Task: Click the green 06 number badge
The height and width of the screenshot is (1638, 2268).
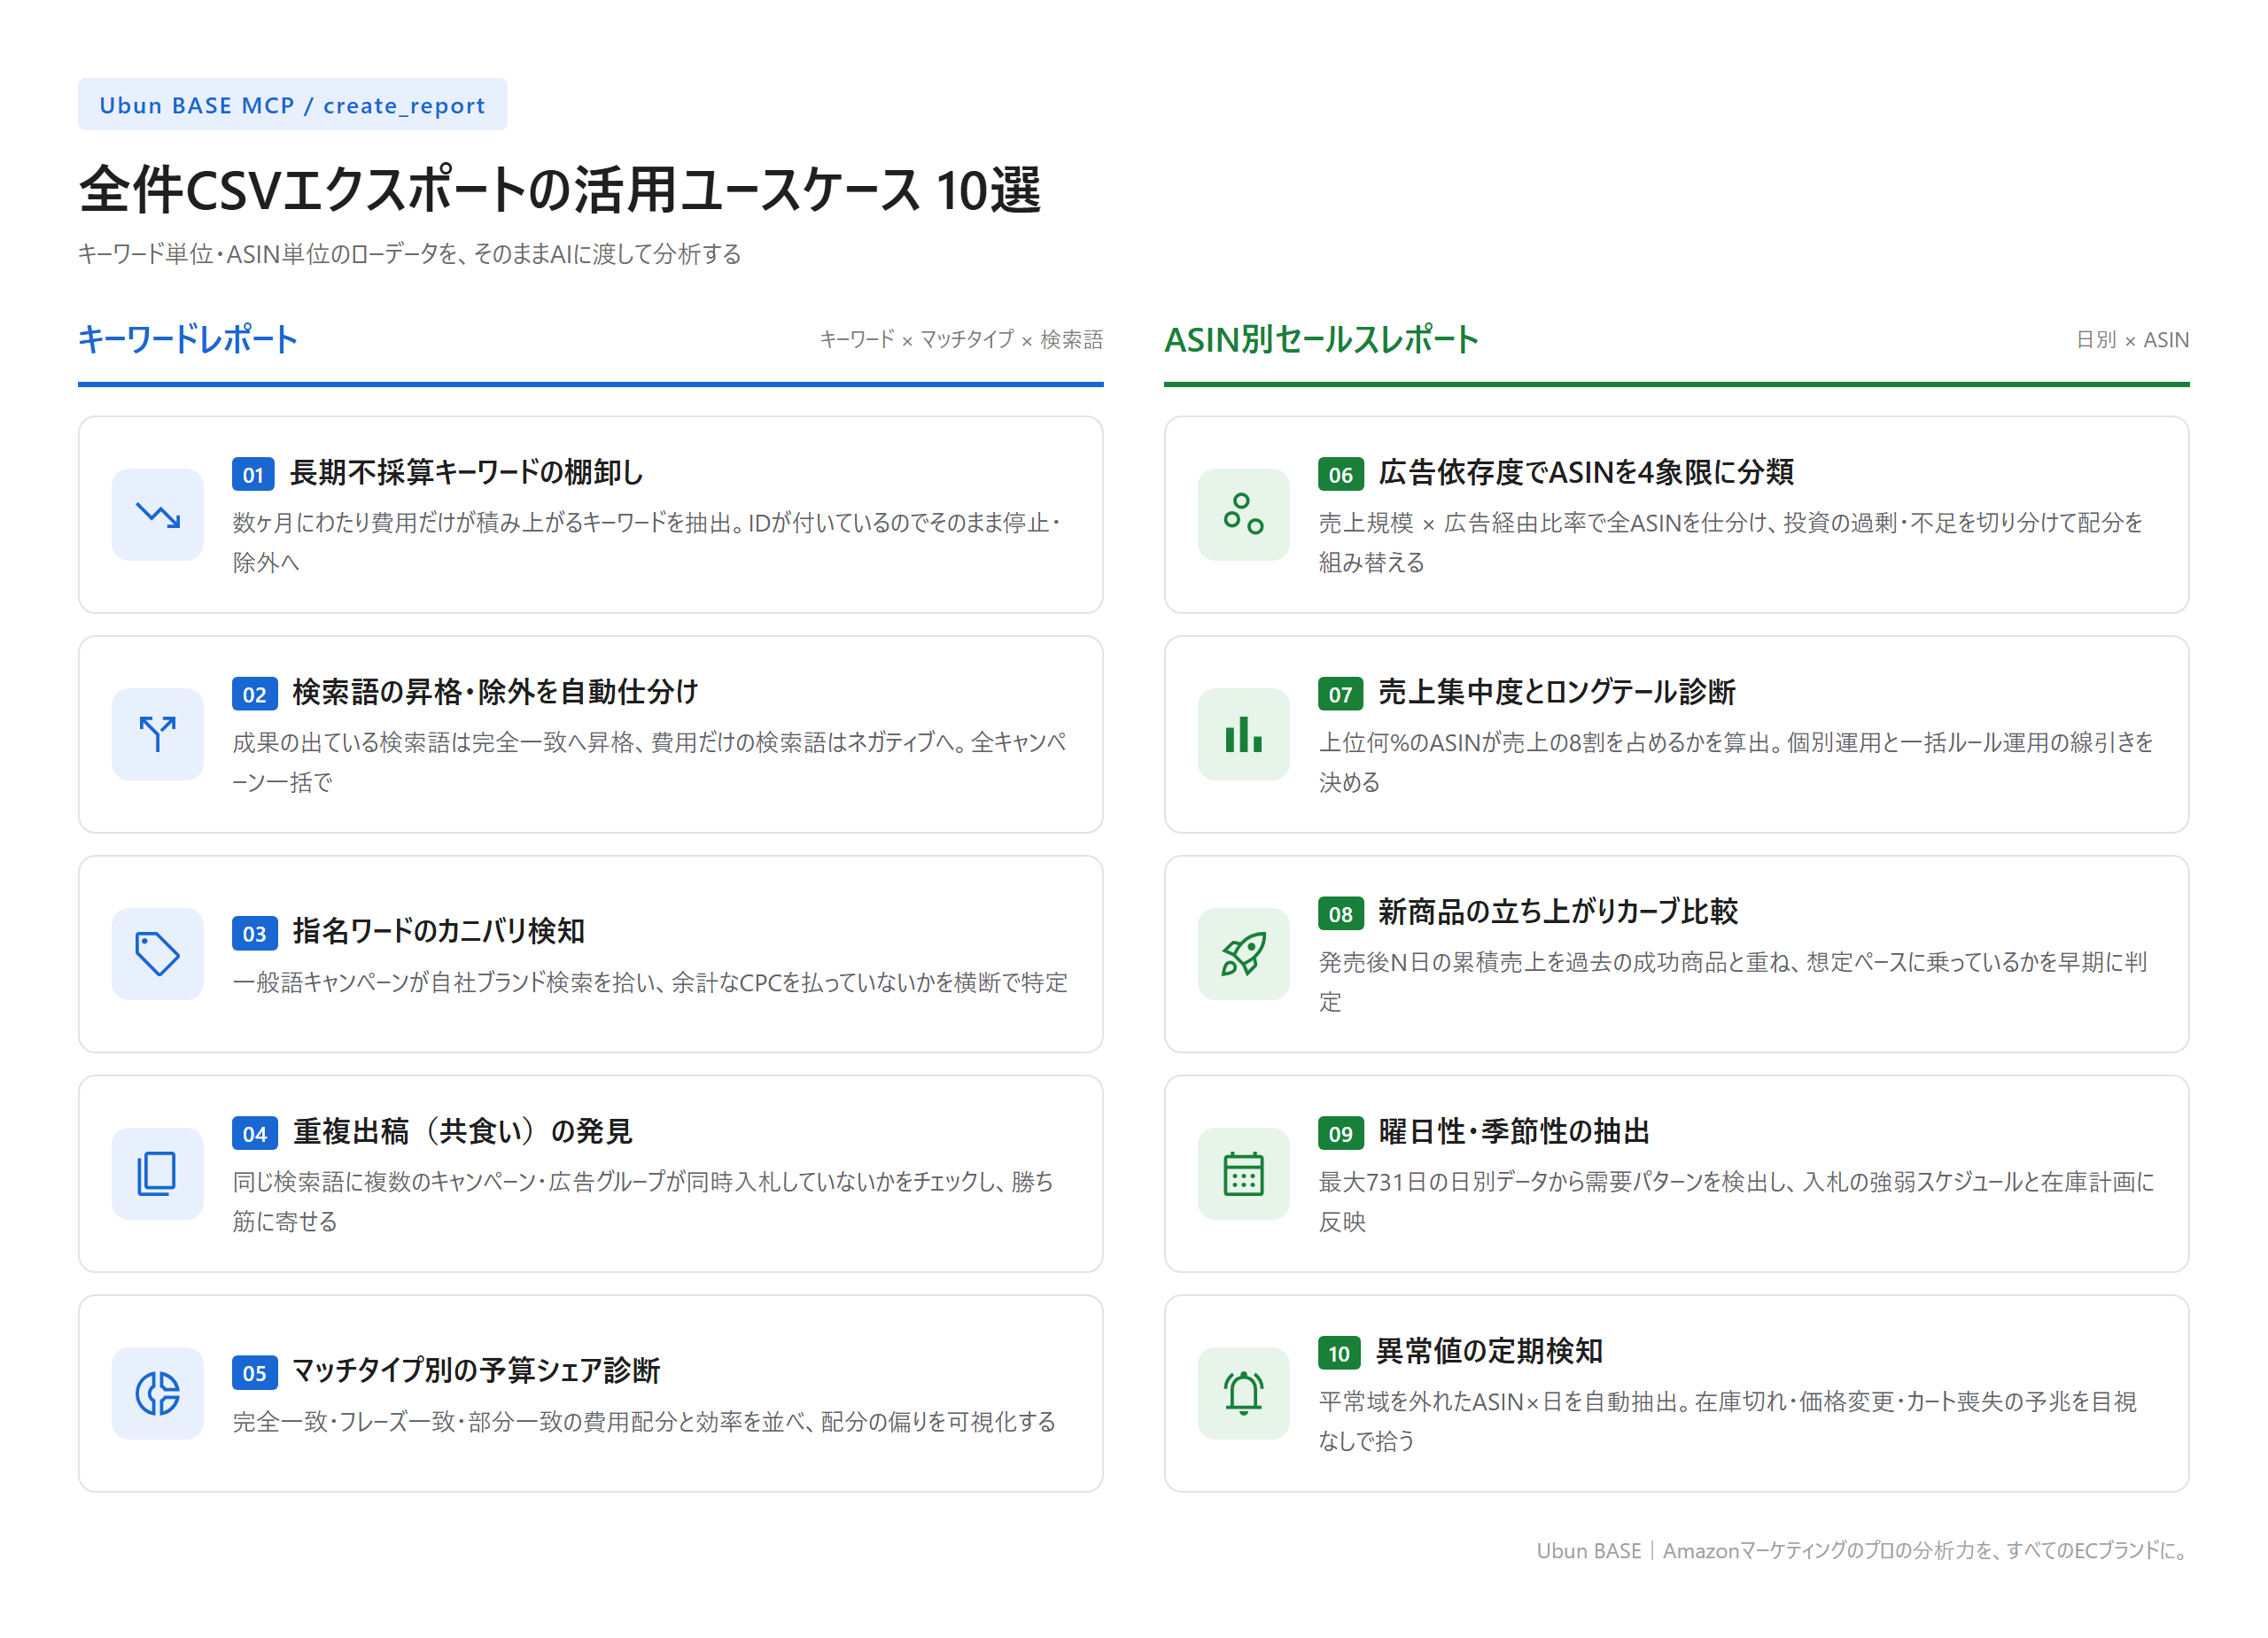Action: [x=1340, y=474]
